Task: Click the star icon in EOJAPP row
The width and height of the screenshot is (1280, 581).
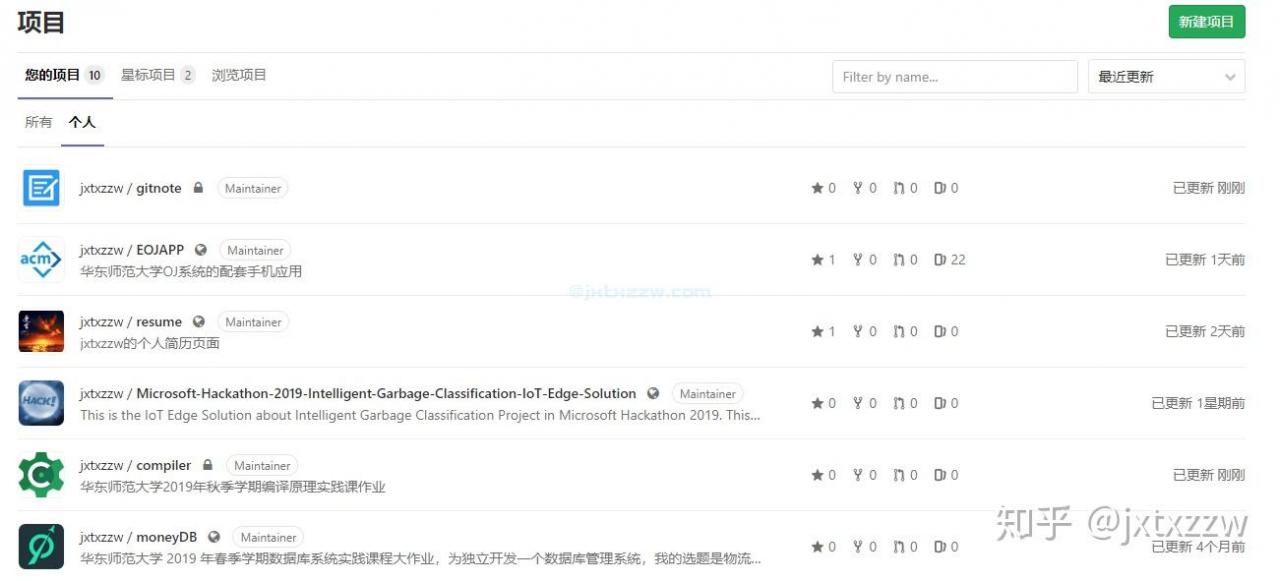Action: (x=817, y=260)
